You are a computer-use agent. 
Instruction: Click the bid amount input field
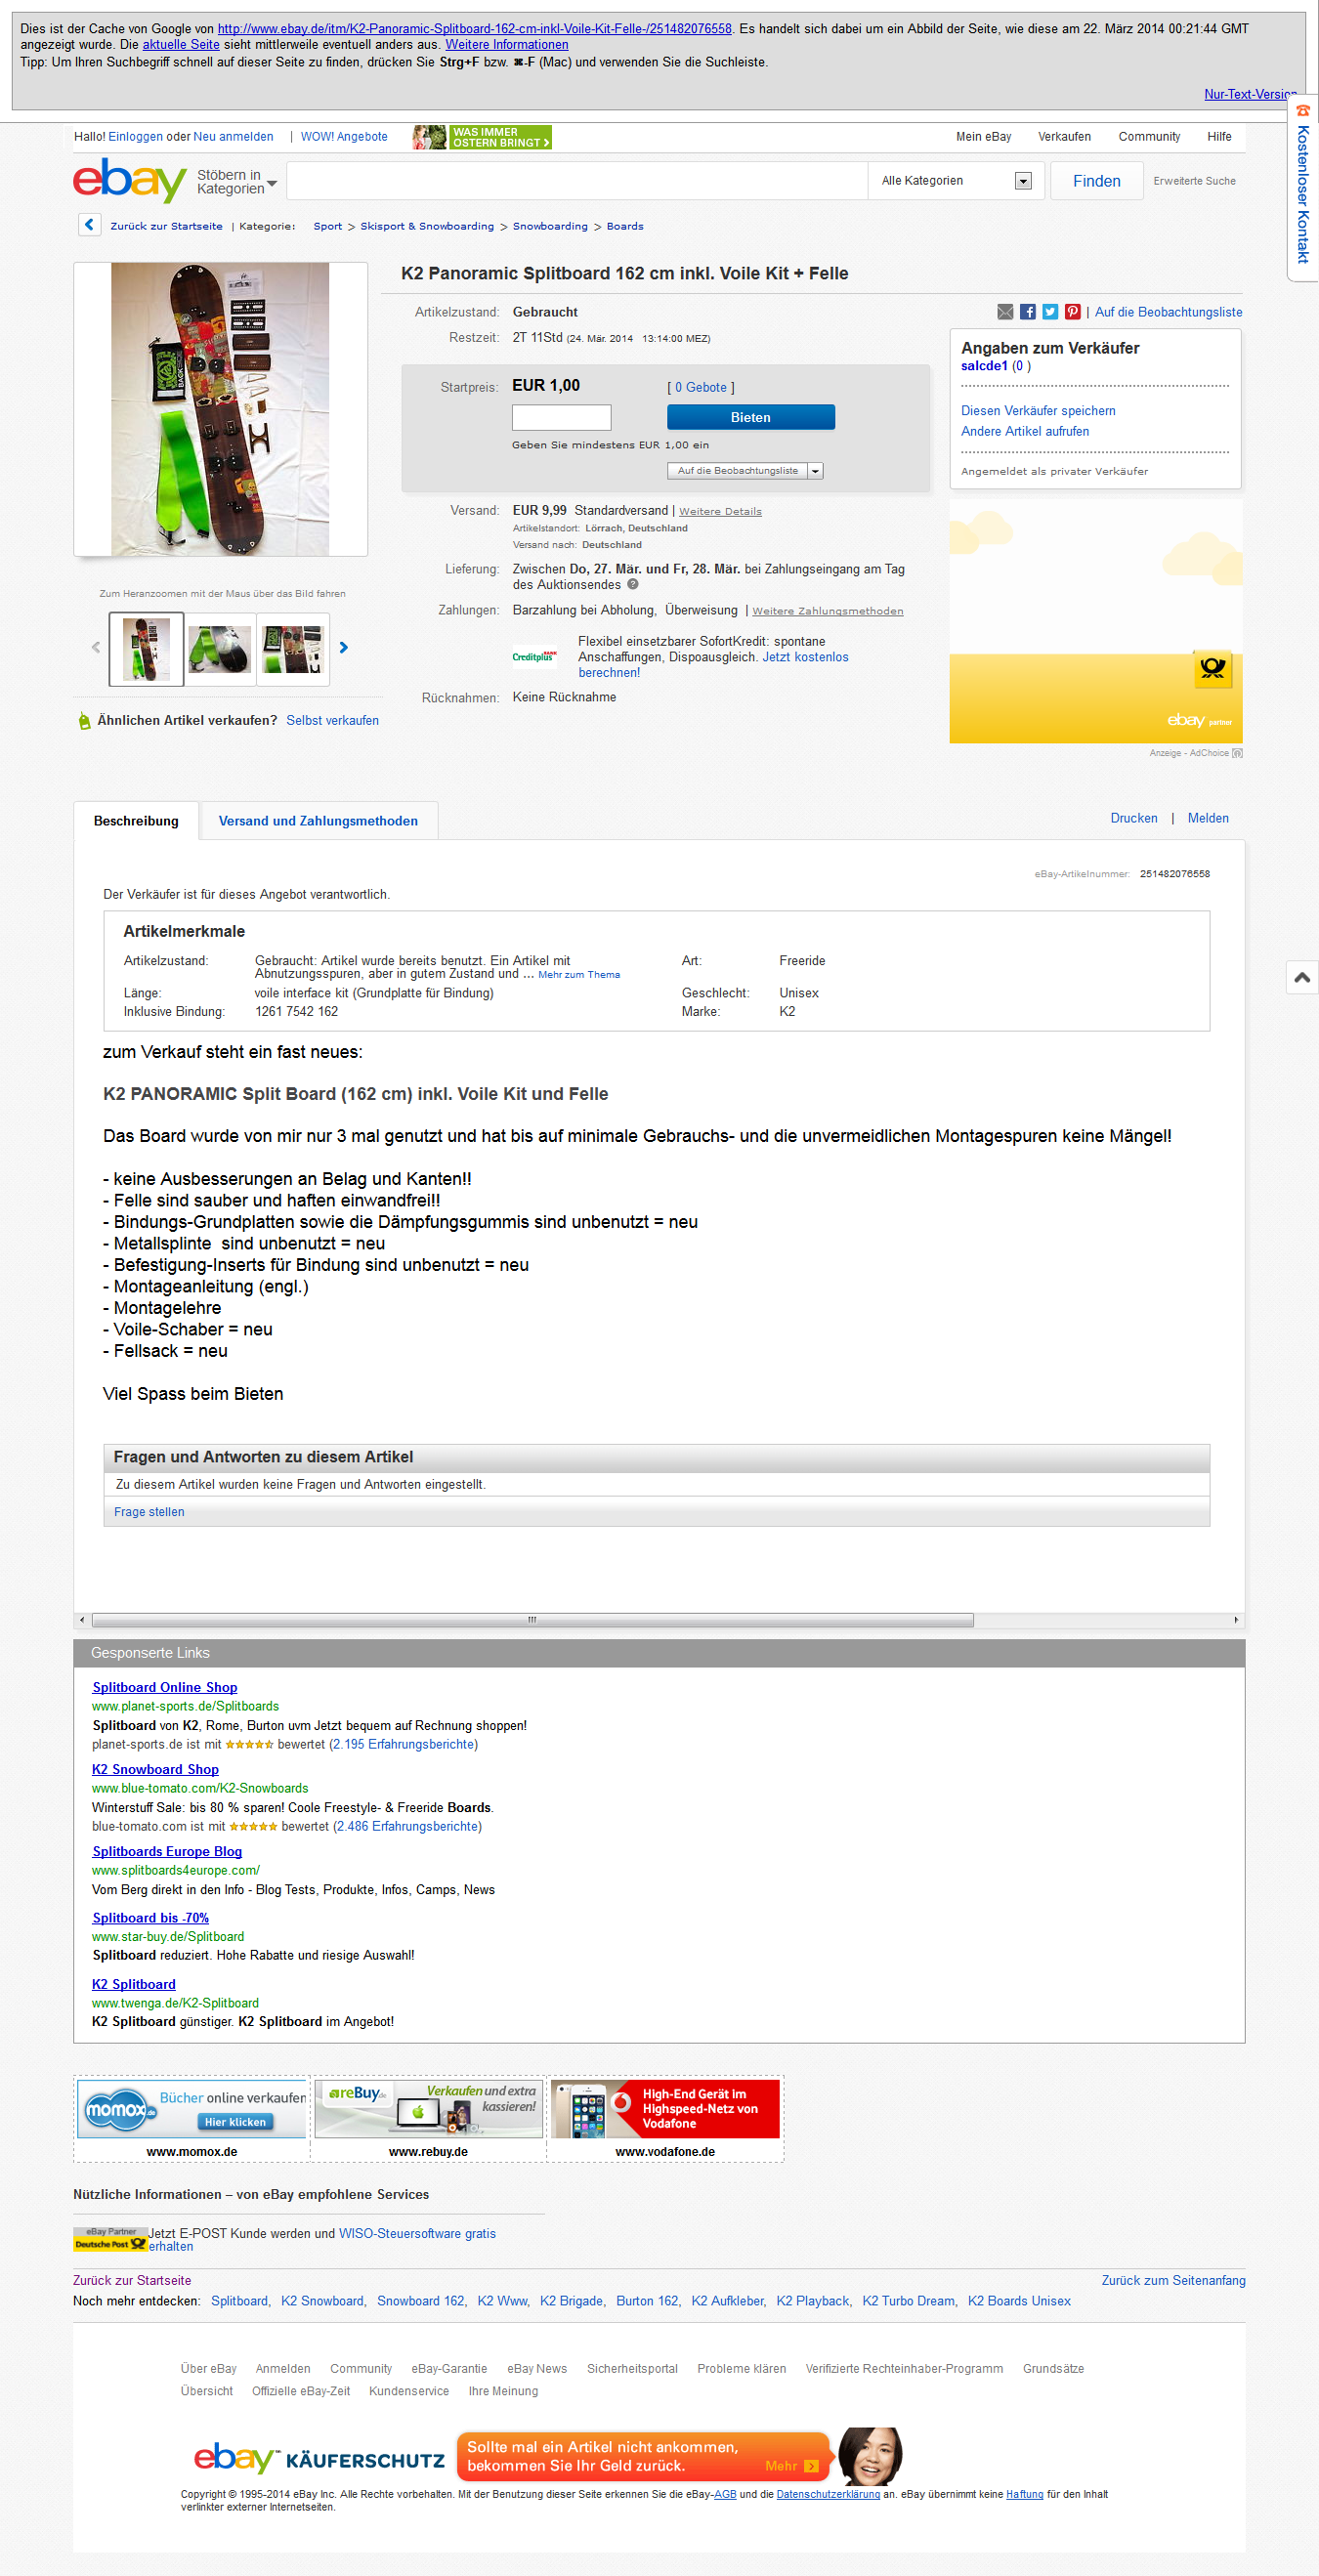click(x=561, y=417)
